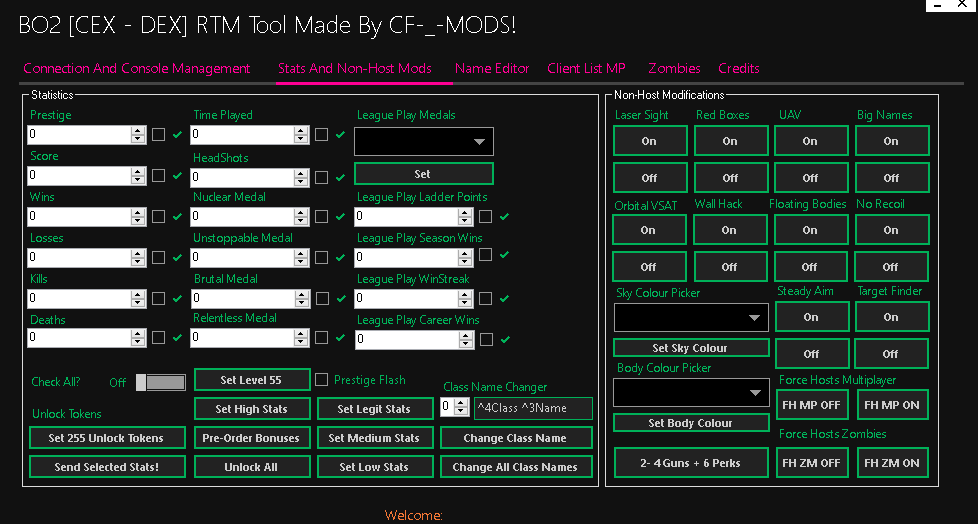Switch to the Name Editor tab
The height and width of the screenshot is (524, 978).
pyautogui.click(x=492, y=69)
